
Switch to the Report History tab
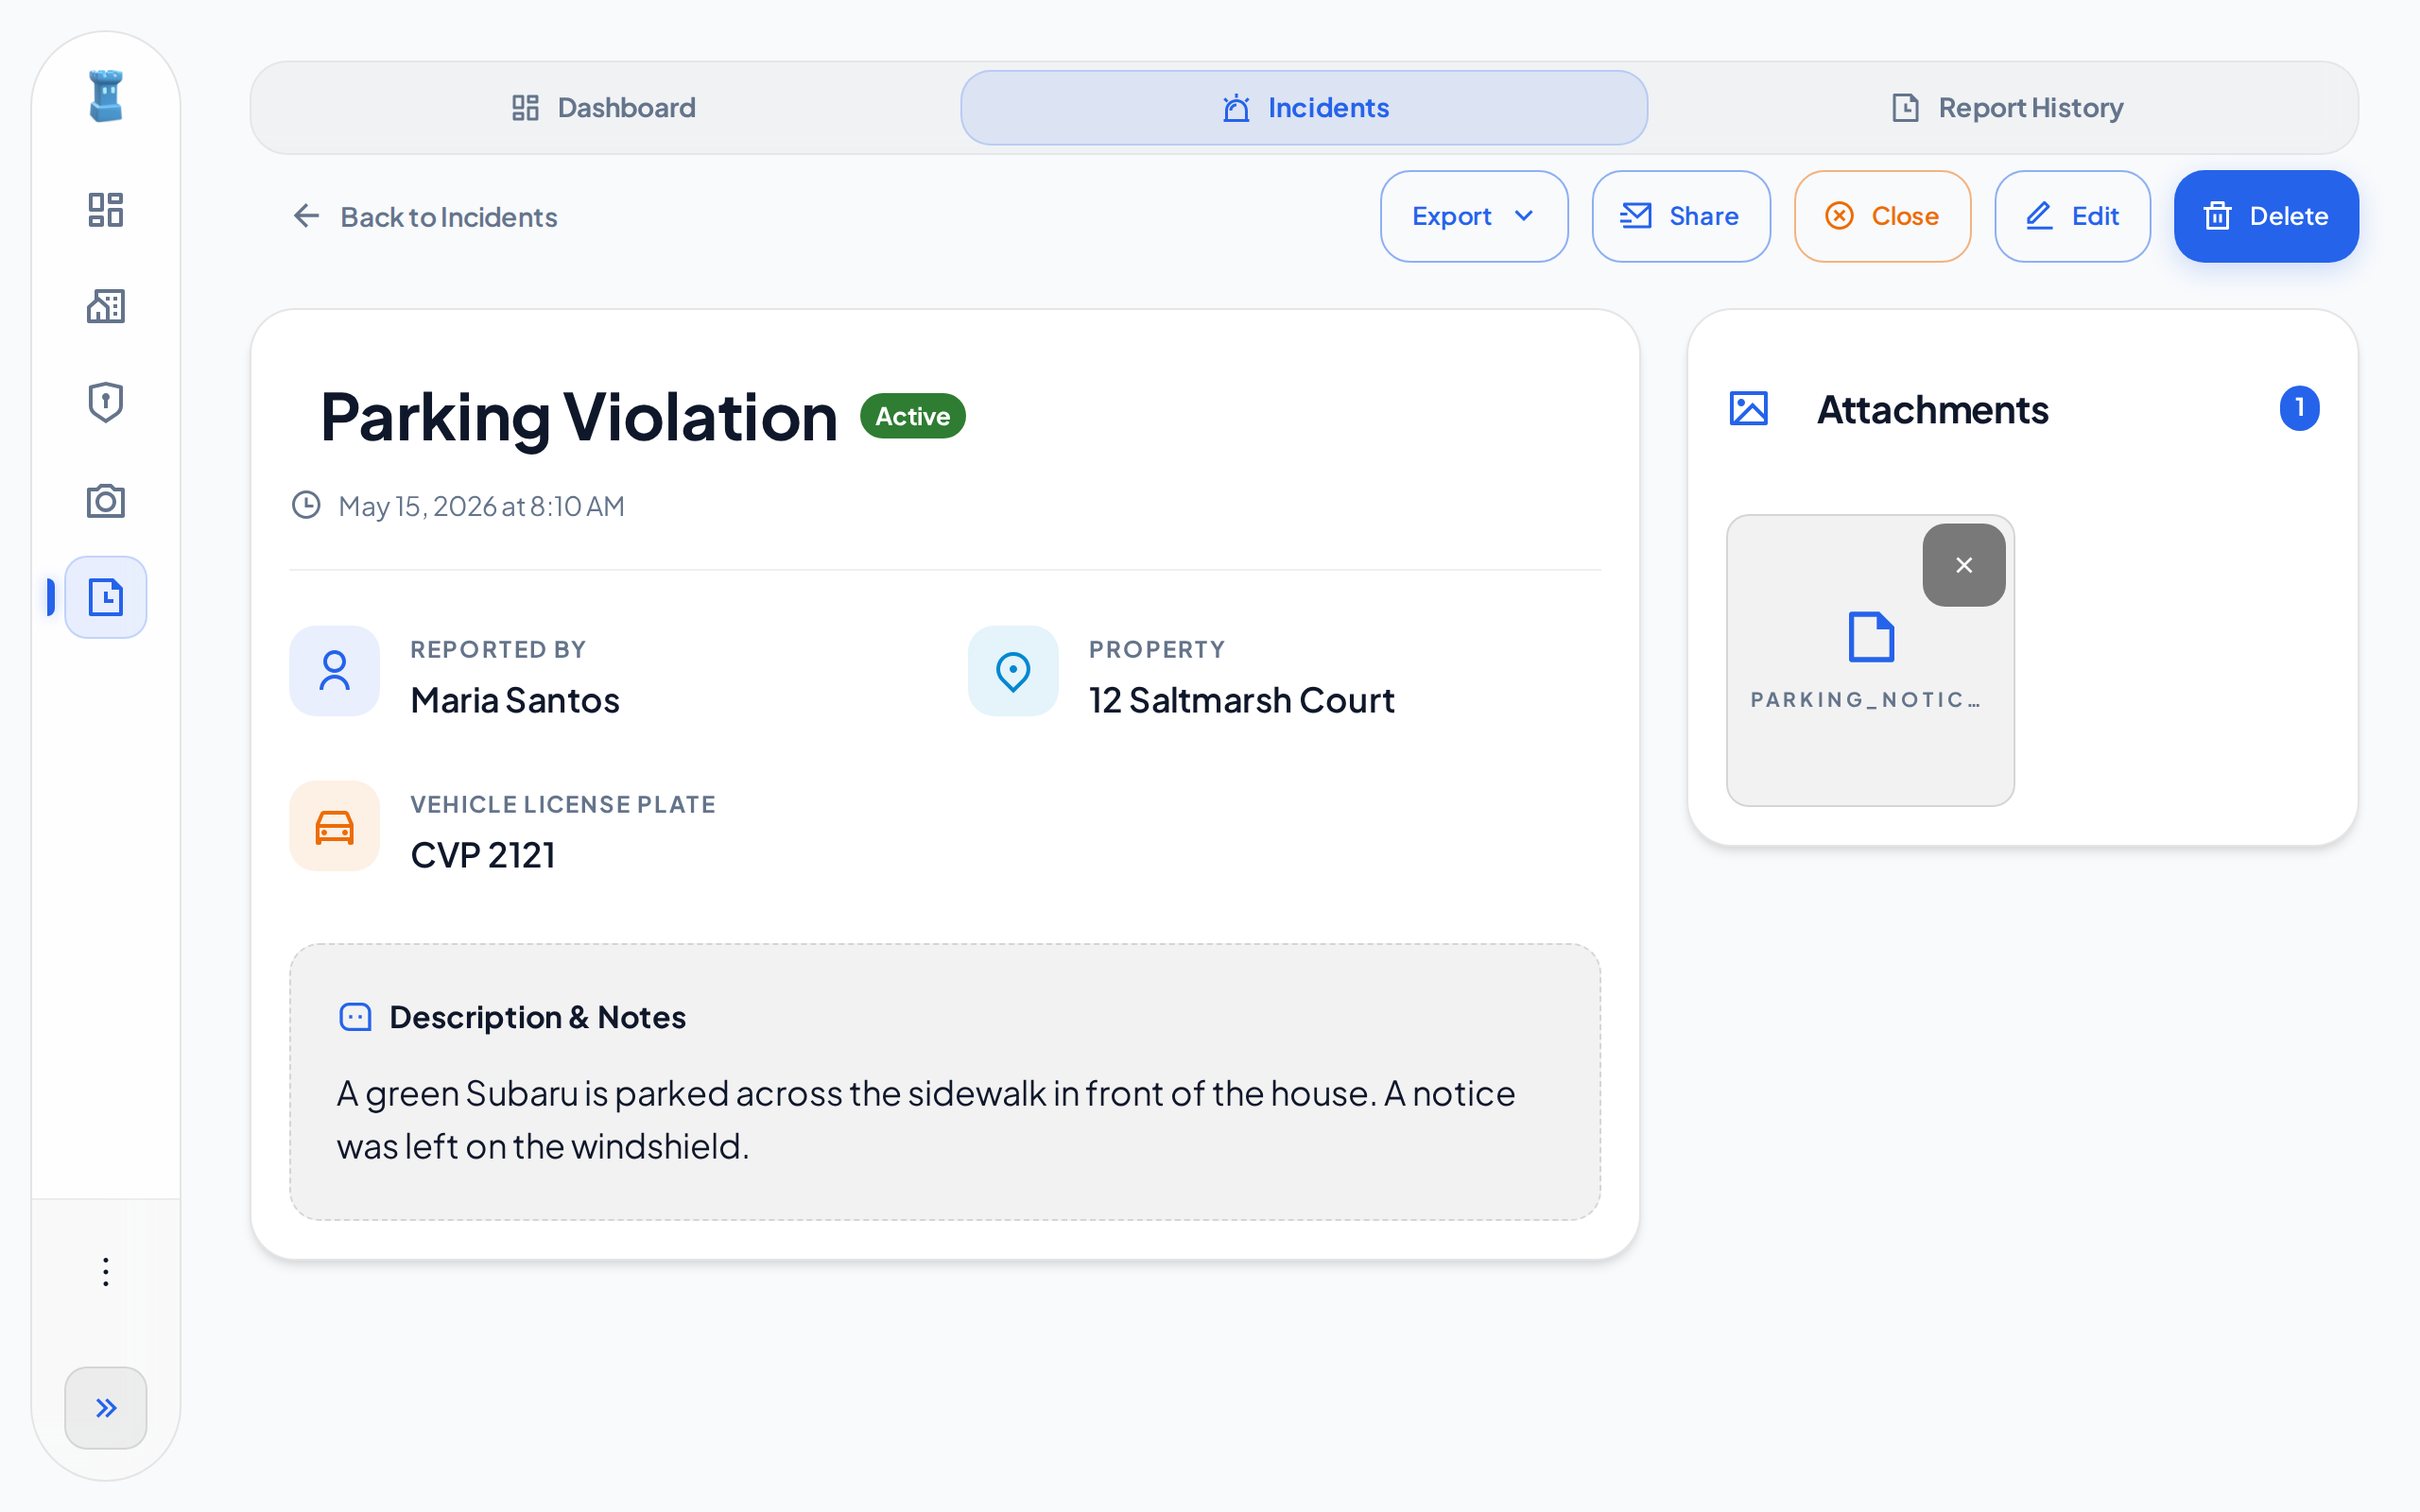tap(2006, 108)
